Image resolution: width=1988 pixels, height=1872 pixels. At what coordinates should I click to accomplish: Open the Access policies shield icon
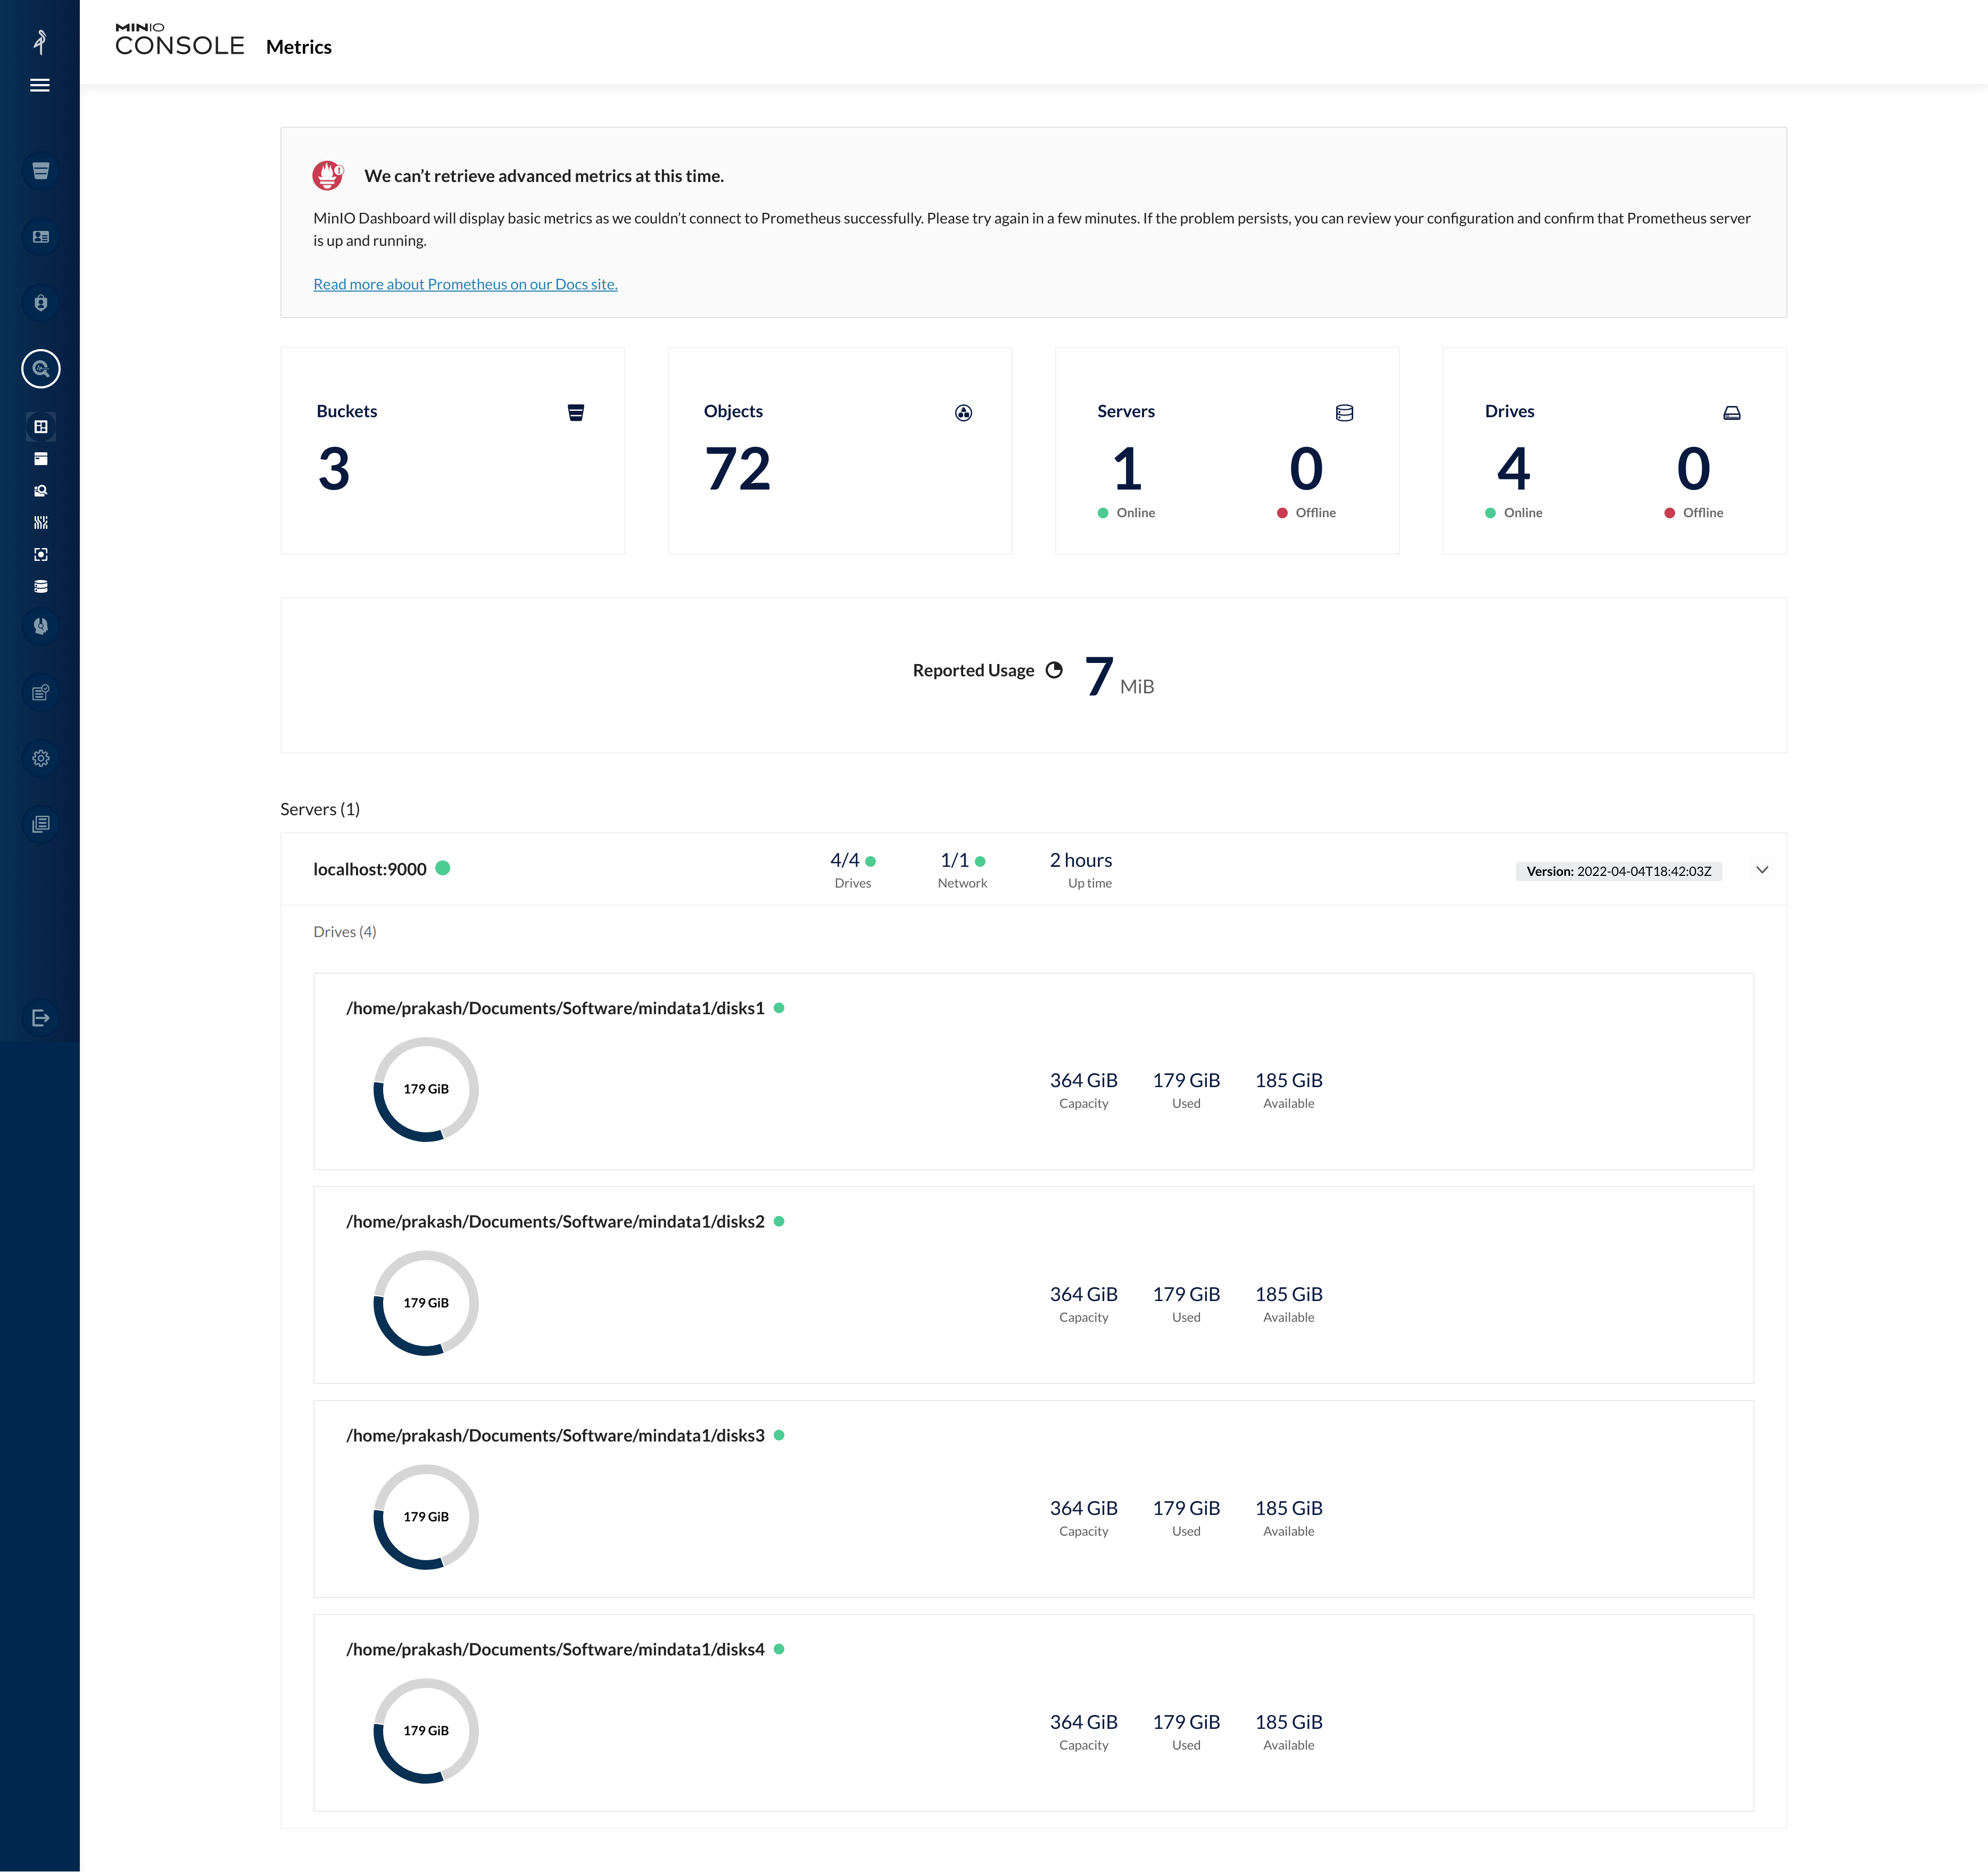40,303
